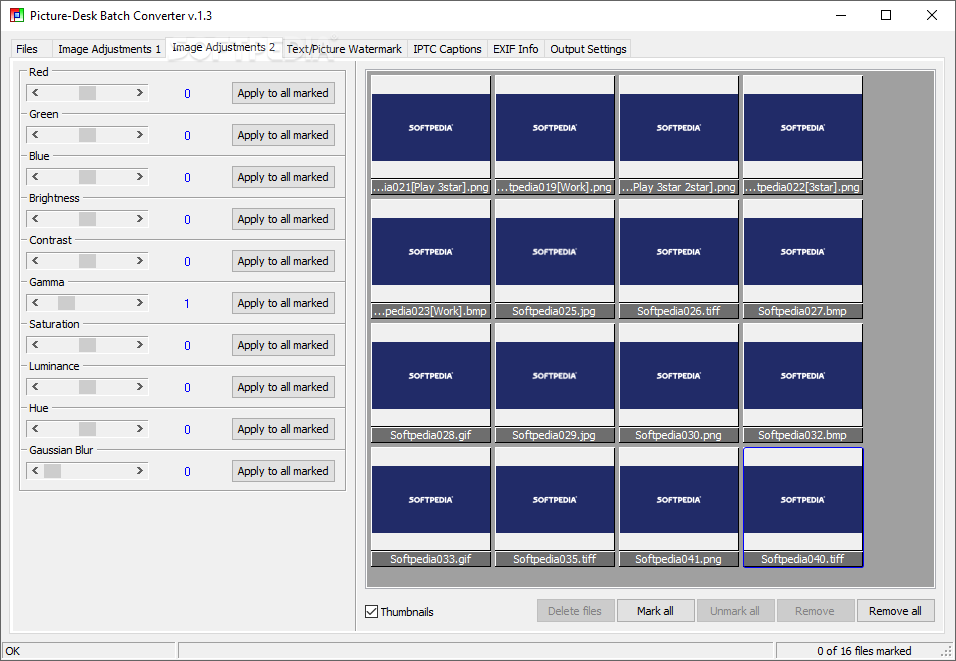Image resolution: width=956 pixels, height=661 pixels.
Task: Select the Image Adjustments 2 tab
Action: click(223, 48)
